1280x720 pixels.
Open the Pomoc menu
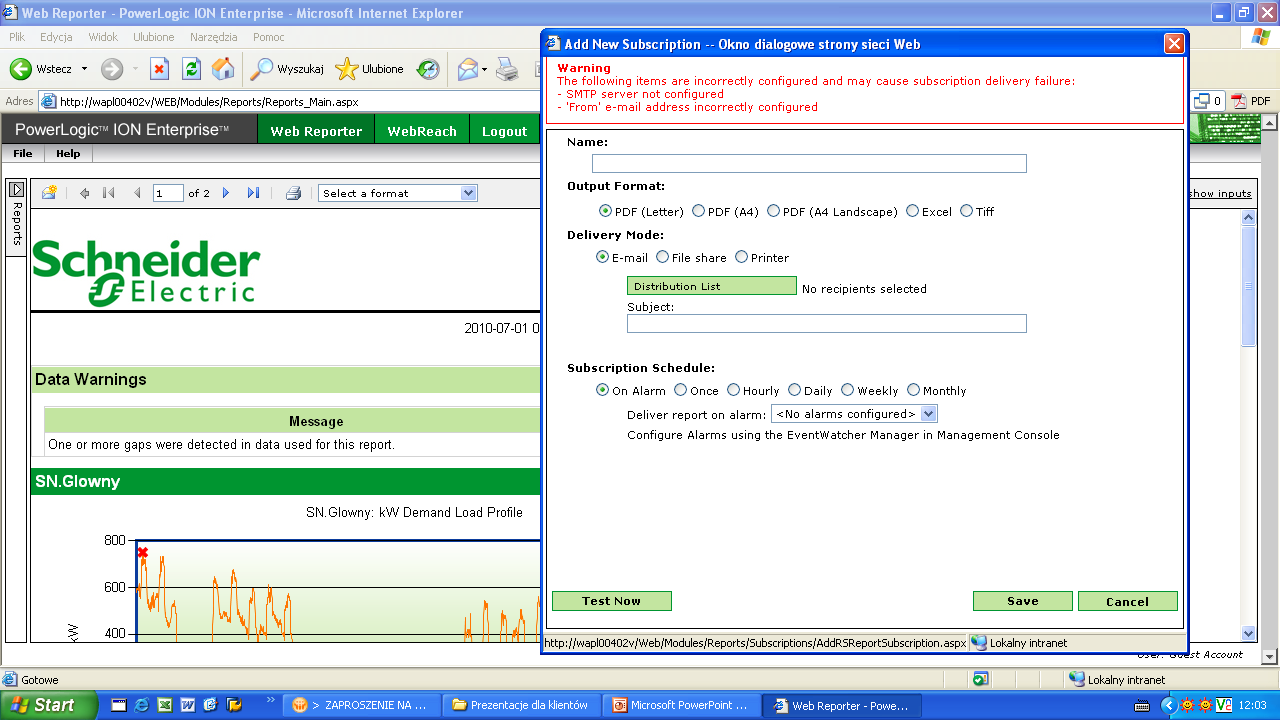tap(268, 37)
